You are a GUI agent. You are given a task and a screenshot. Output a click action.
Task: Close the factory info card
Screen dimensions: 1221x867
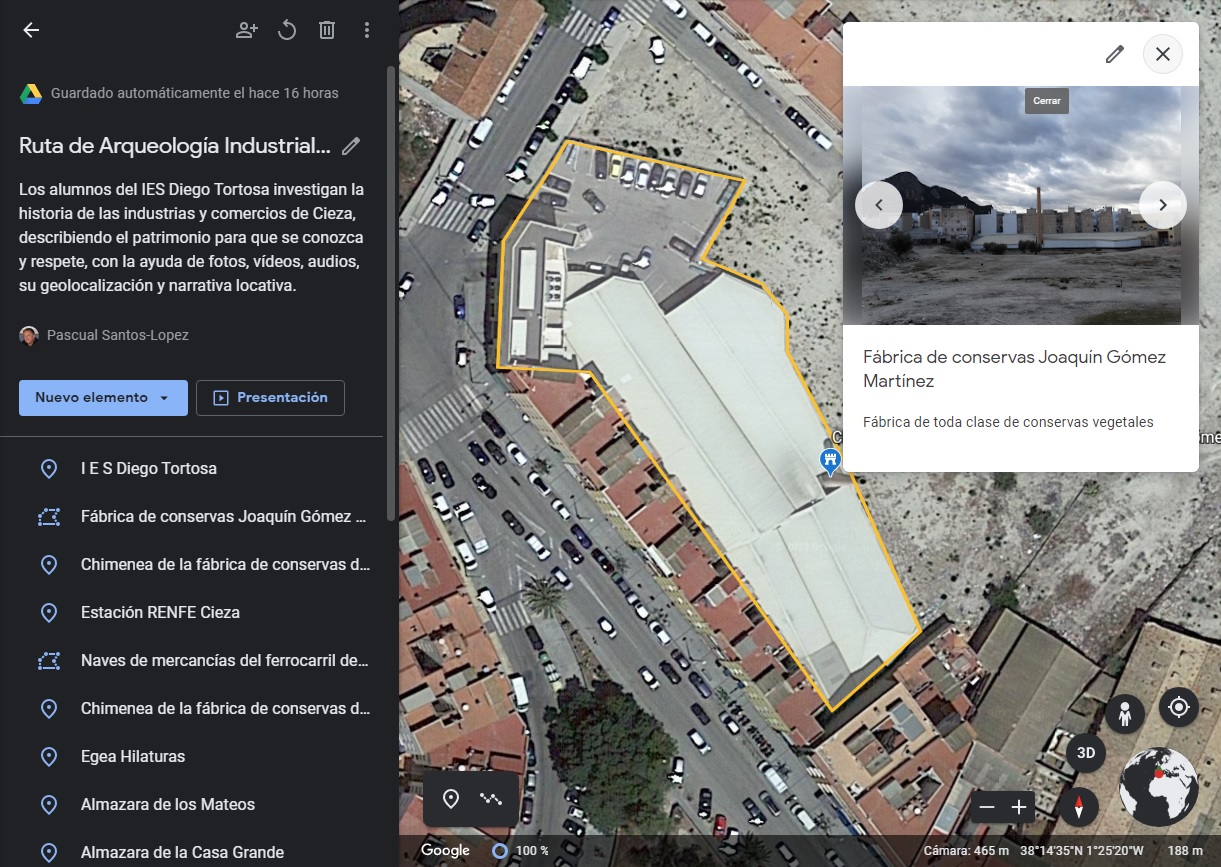pyautogui.click(x=1162, y=54)
